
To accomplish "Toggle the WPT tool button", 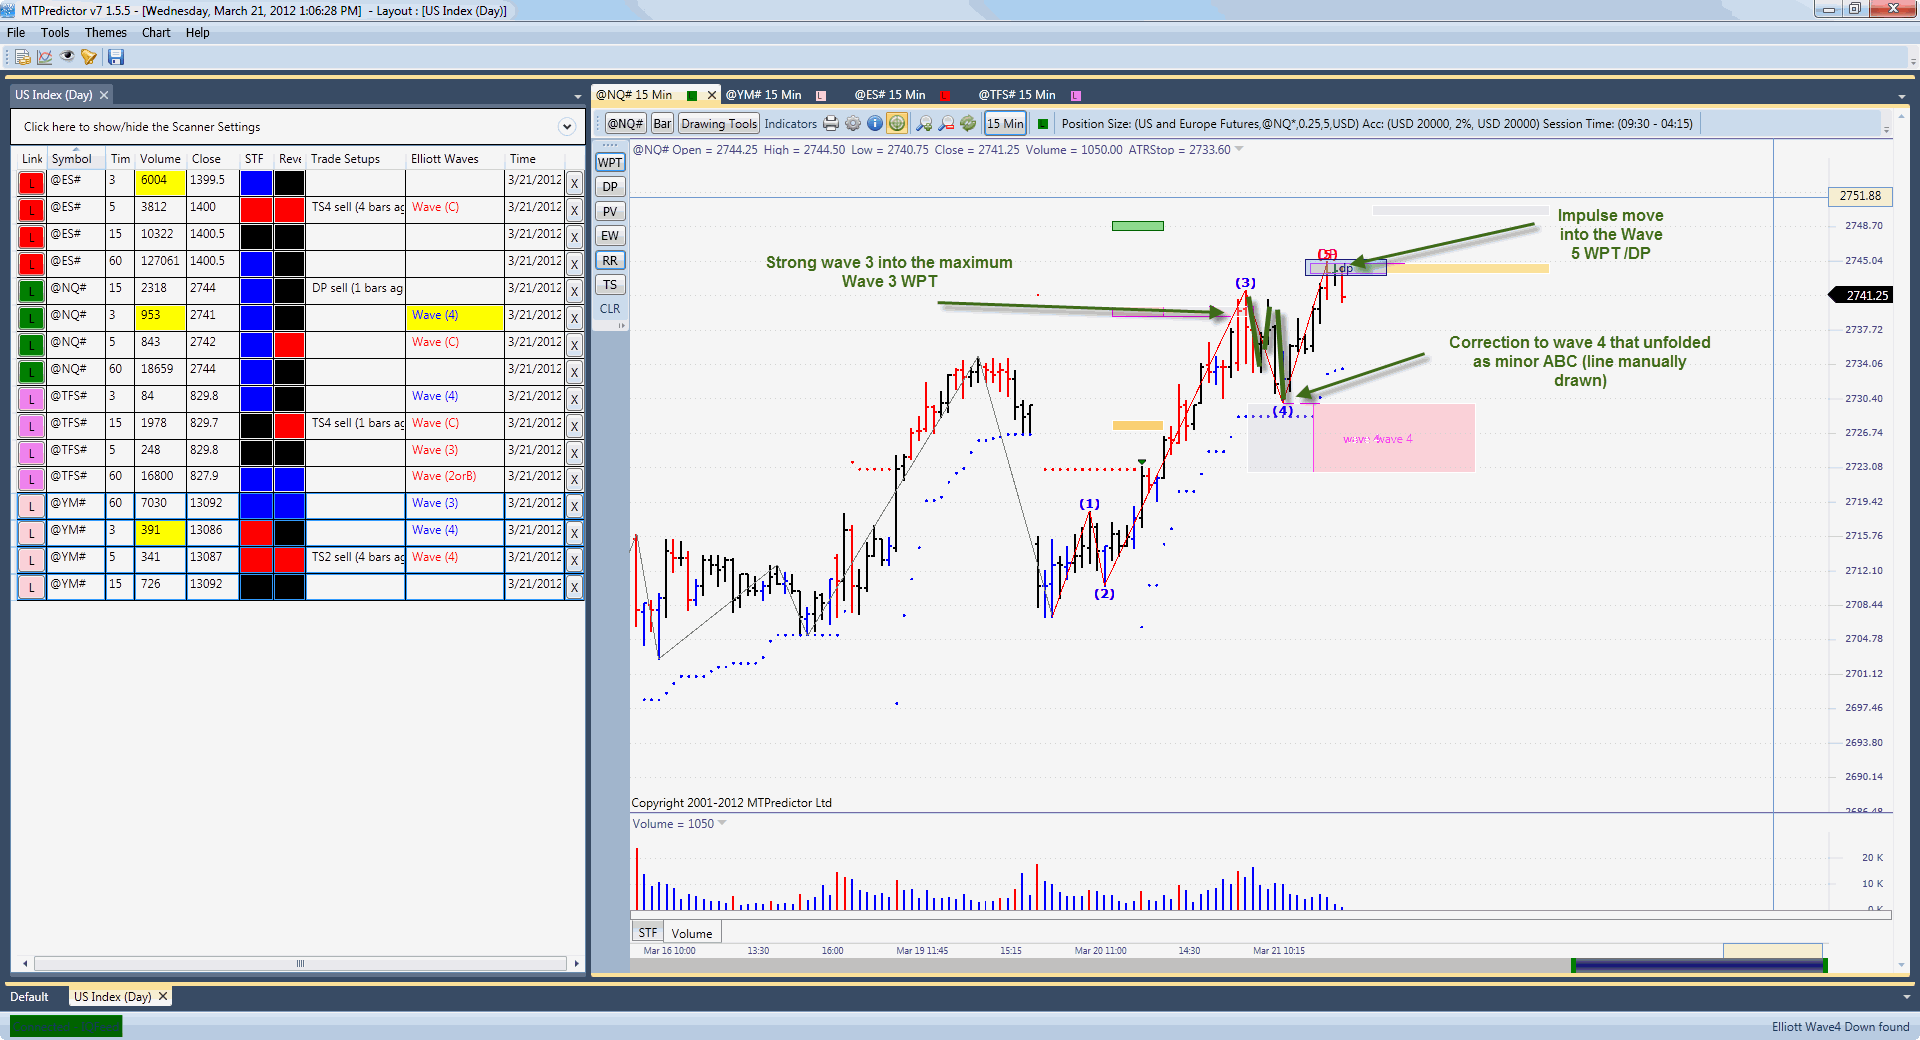I will (610, 162).
